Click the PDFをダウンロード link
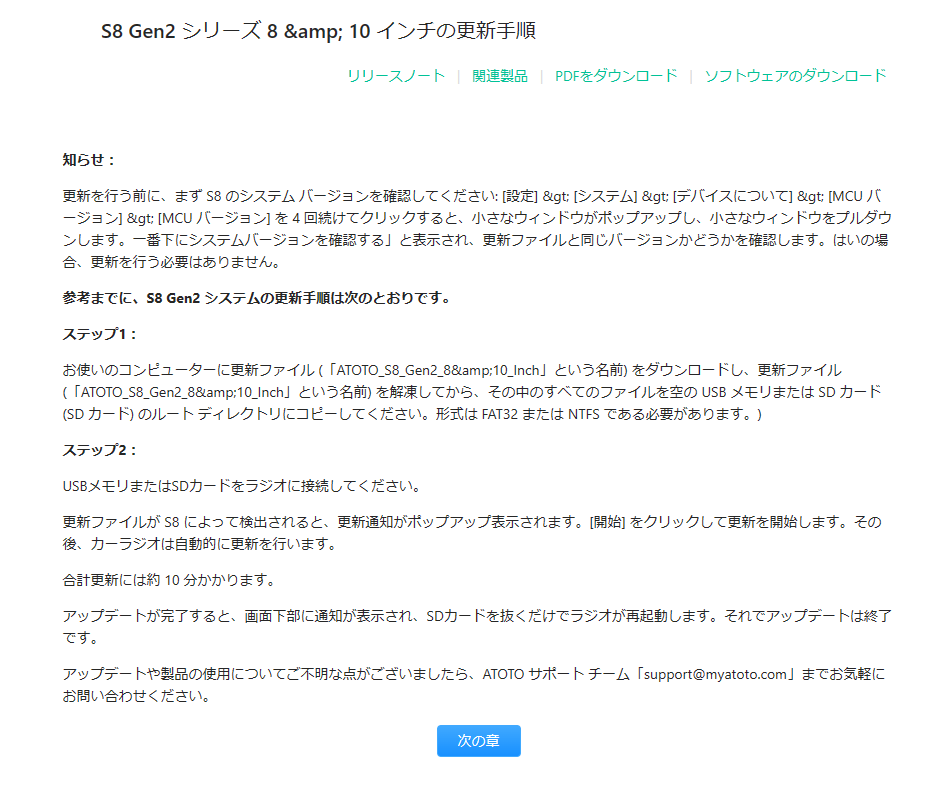This screenshot has height=787, width=927. 615,76
